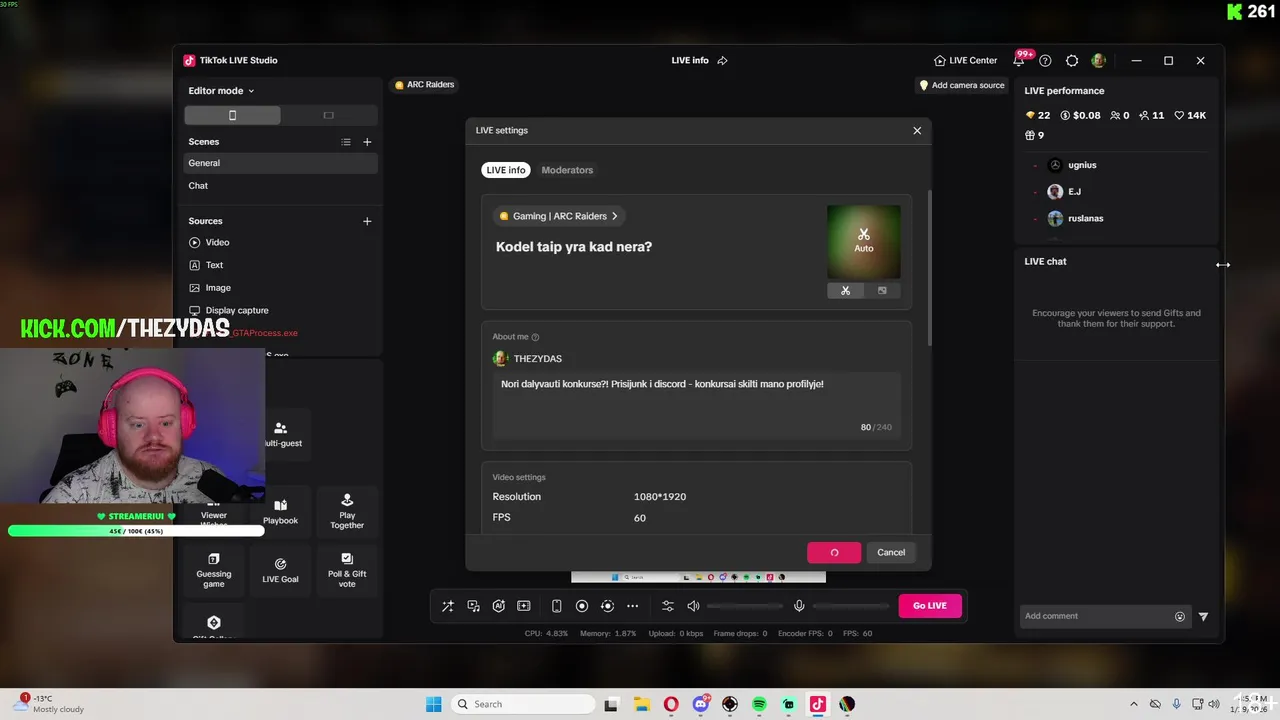
Task: Select the General scene
Action: coord(281,163)
